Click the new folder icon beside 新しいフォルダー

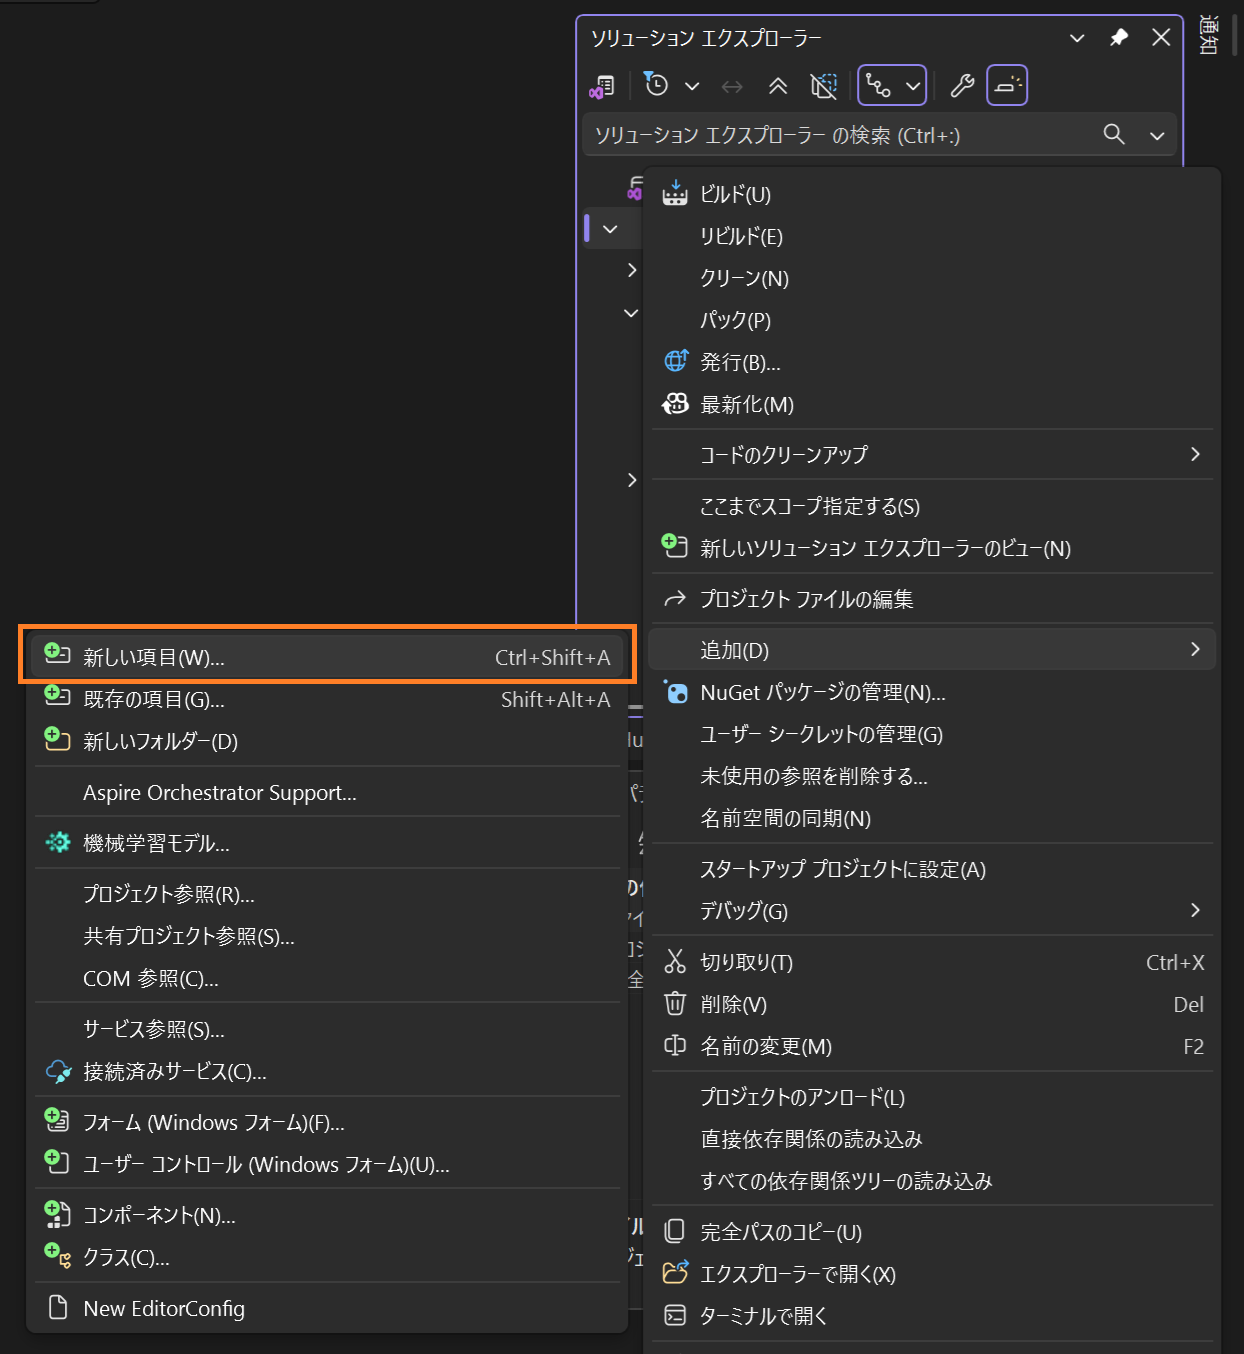pos(57,739)
